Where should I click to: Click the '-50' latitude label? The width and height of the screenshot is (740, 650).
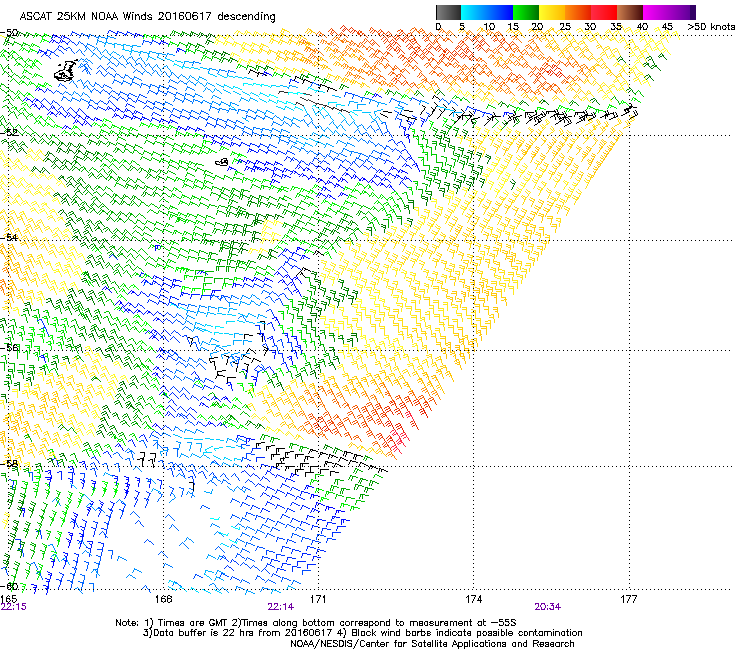9,33
